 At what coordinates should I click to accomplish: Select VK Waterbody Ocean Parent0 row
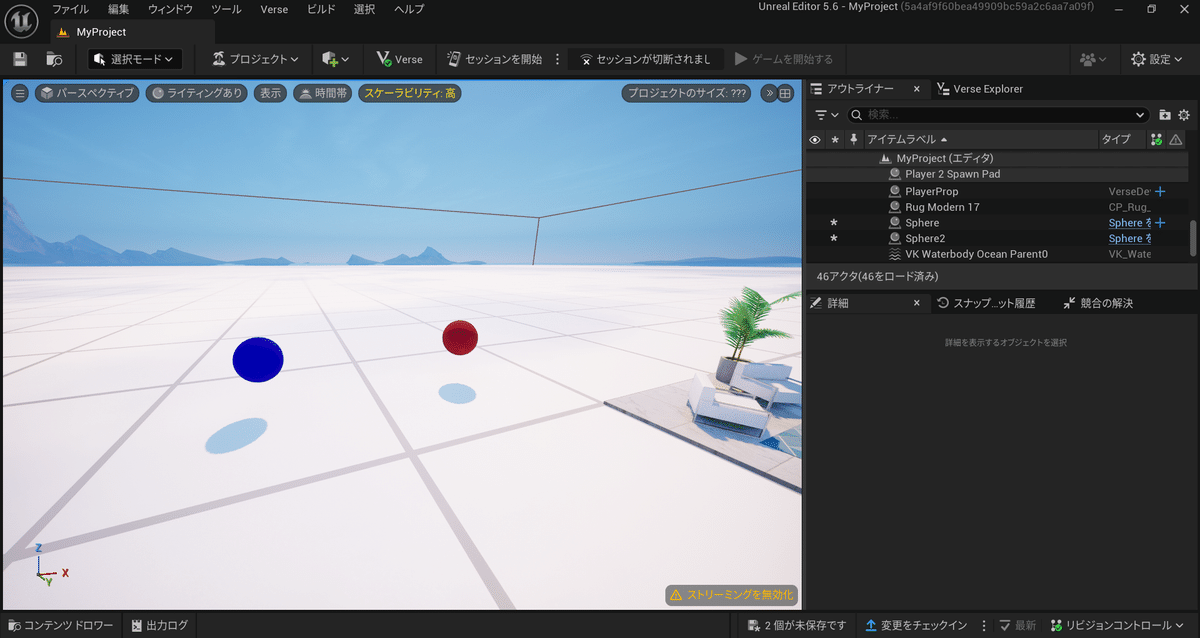click(997, 254)
